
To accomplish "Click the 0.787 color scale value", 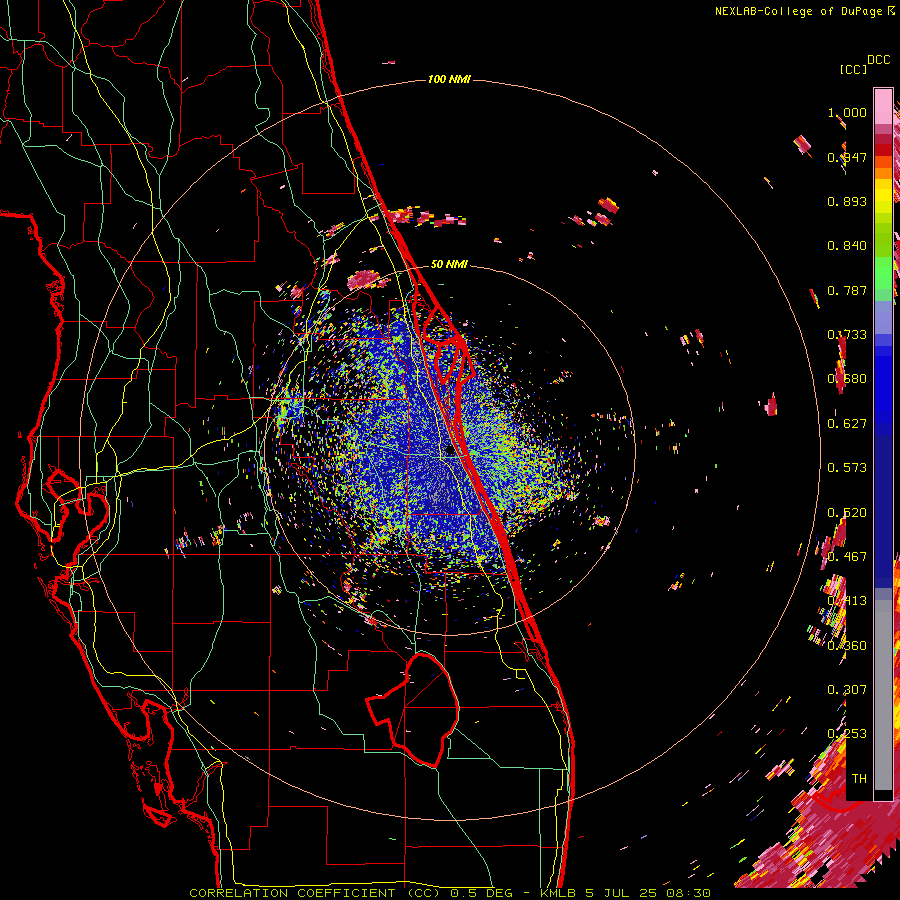I will point(847,290).
